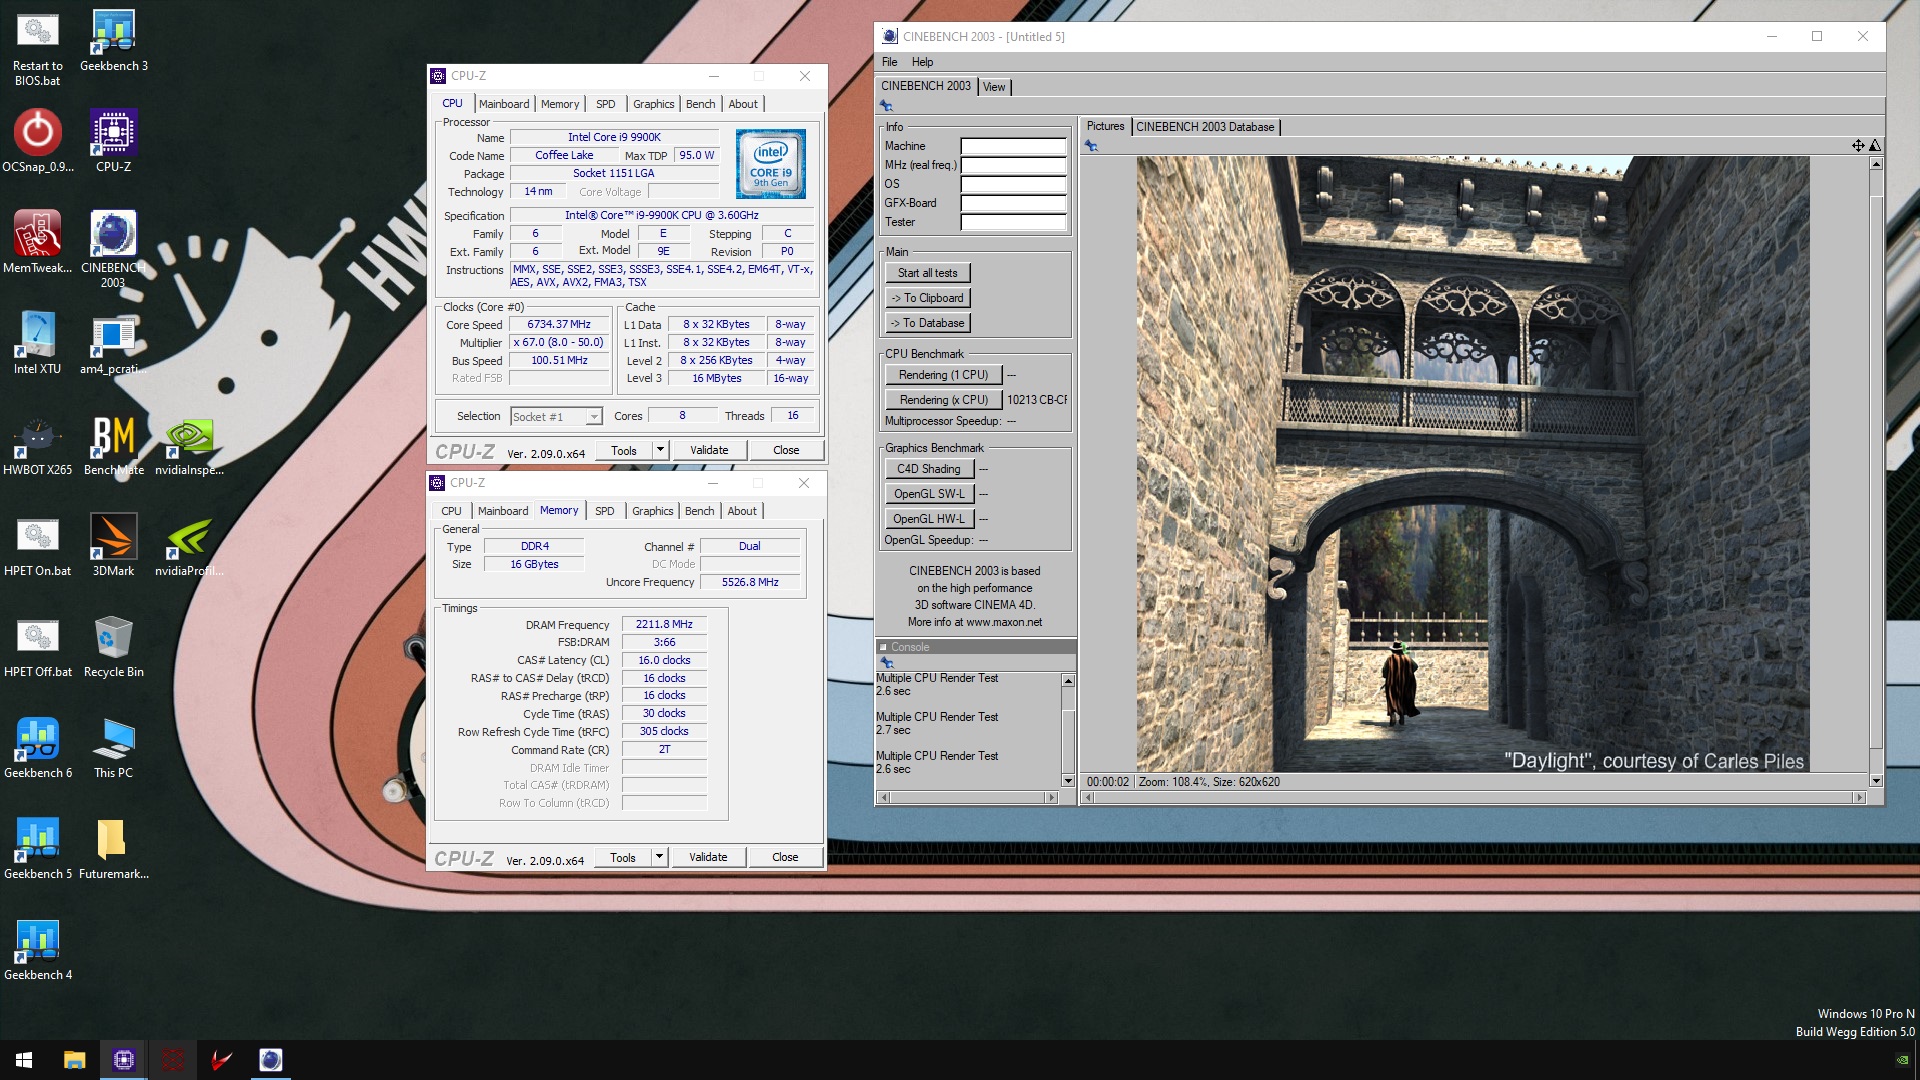Open File Explorer from the taskbar
The image size is (1920, 1080).
pyautogui.click(x=74, y=1060)
